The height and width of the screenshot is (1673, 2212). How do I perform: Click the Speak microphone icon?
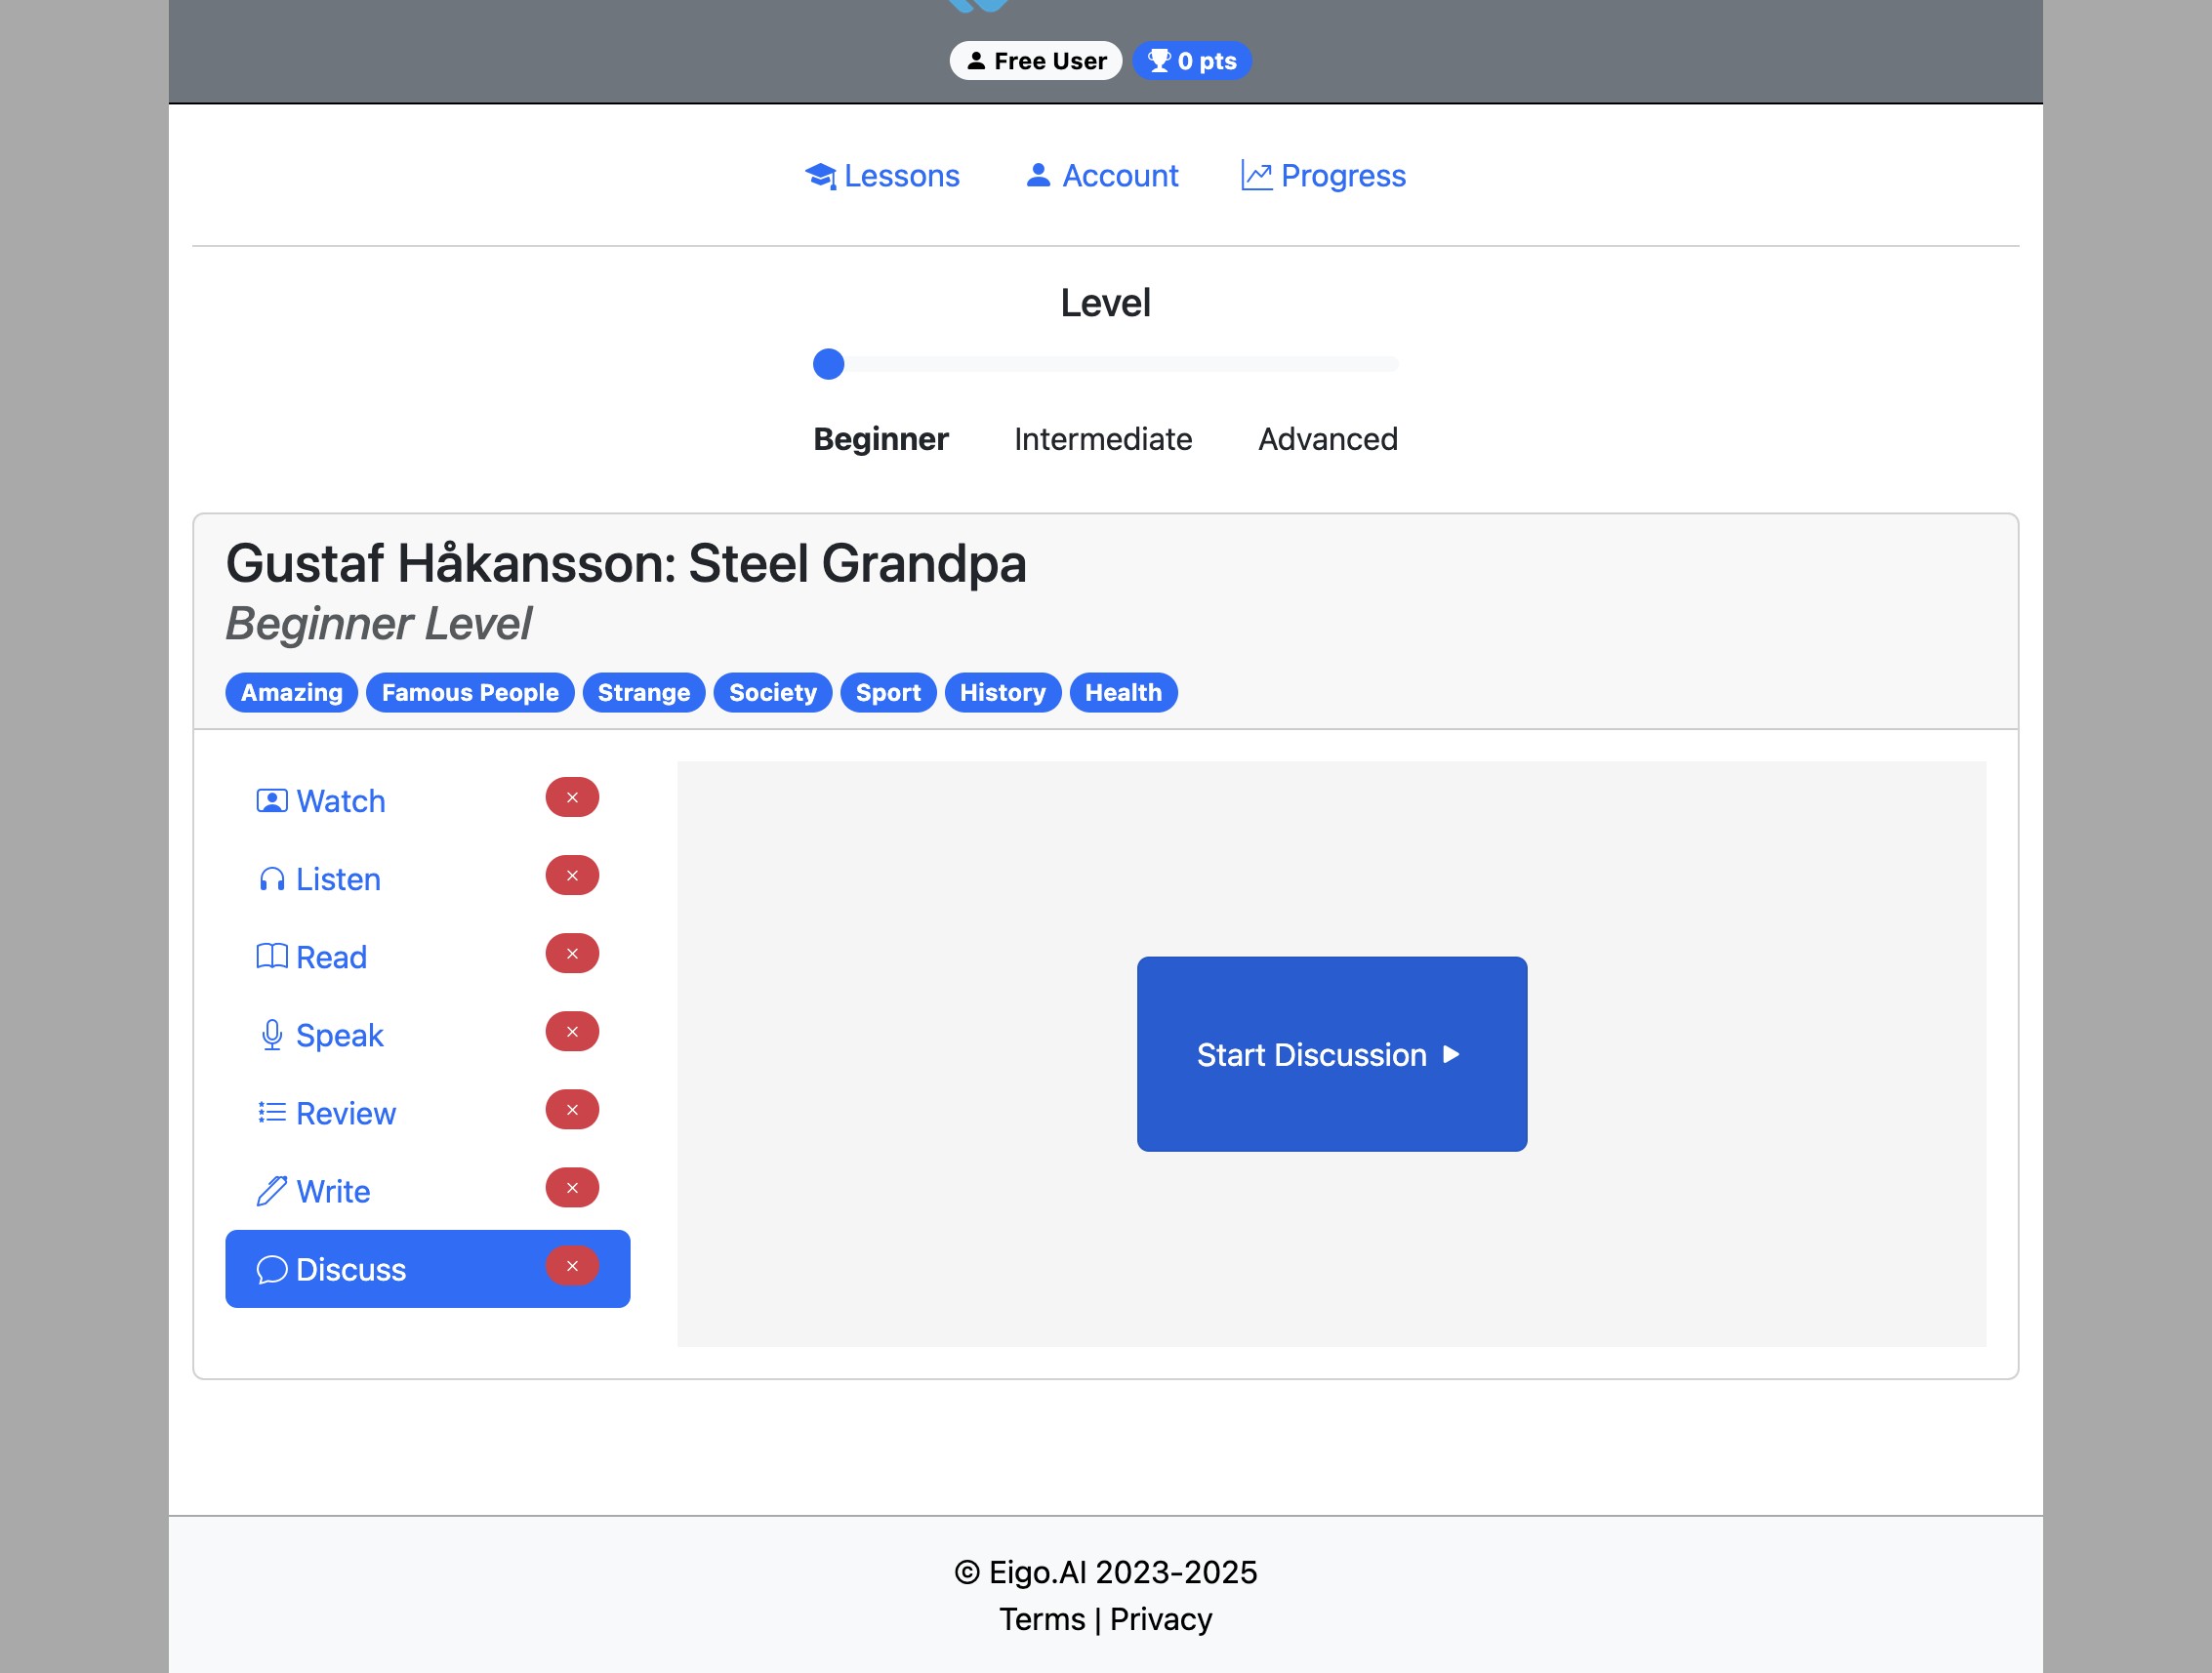[x=272, y=1035]
